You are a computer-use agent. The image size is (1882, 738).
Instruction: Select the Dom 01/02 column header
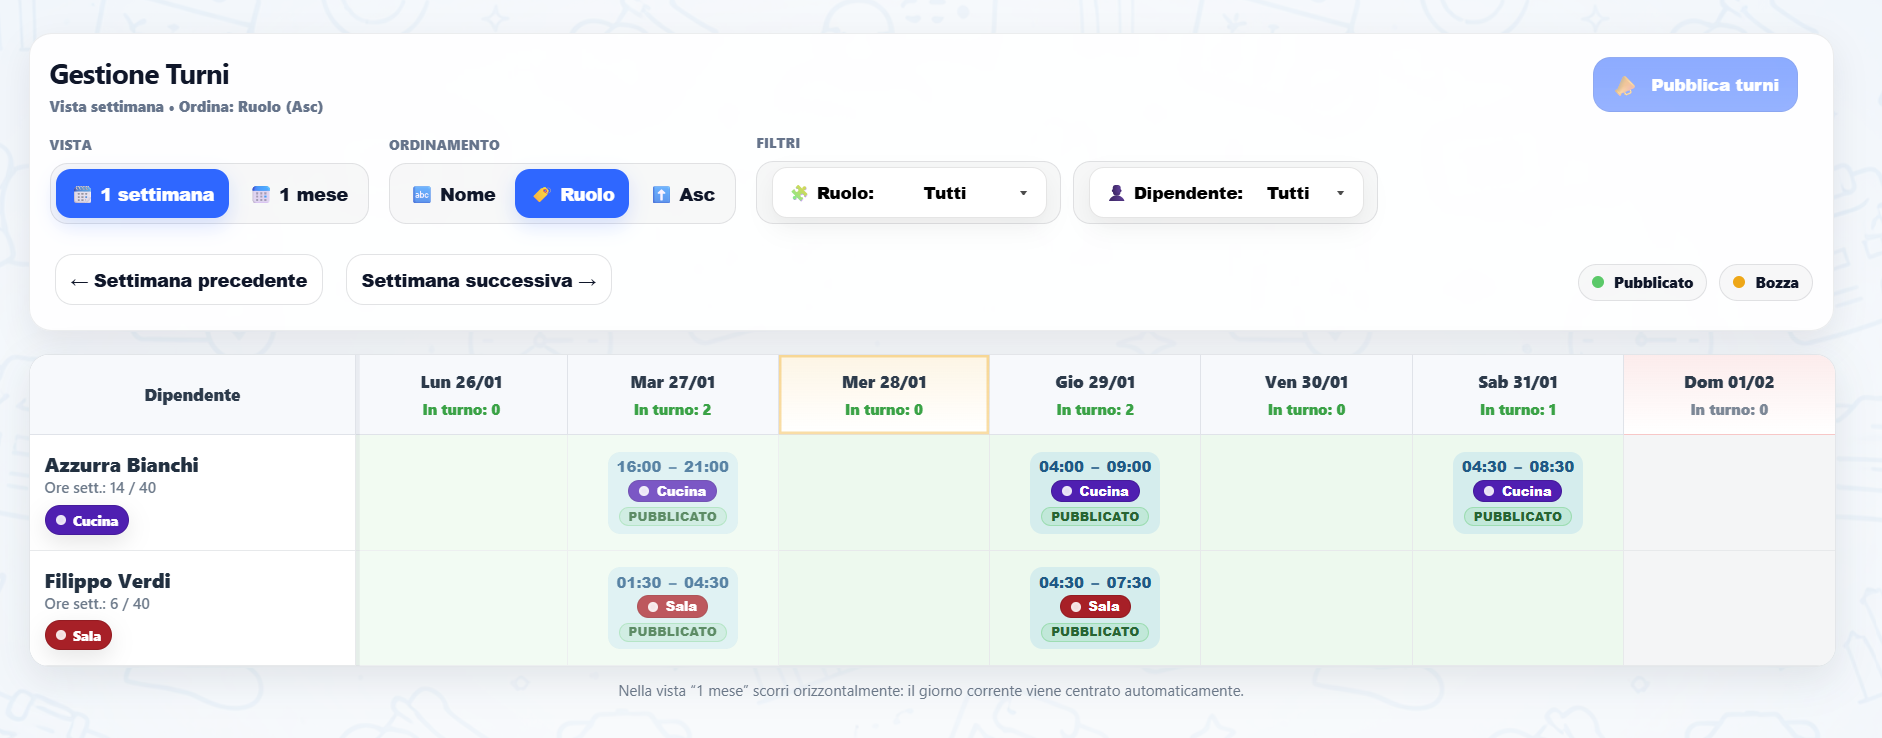(1729, 395)
